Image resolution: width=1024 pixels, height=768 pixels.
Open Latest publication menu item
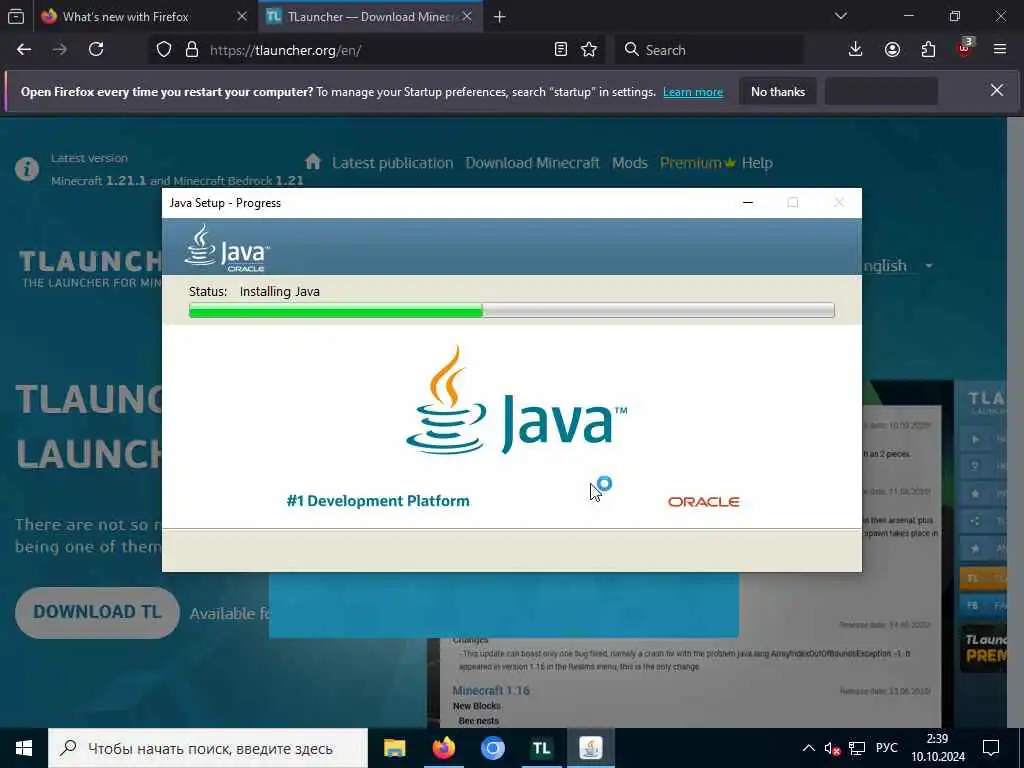pyautogui.click(x=392, y=163)
